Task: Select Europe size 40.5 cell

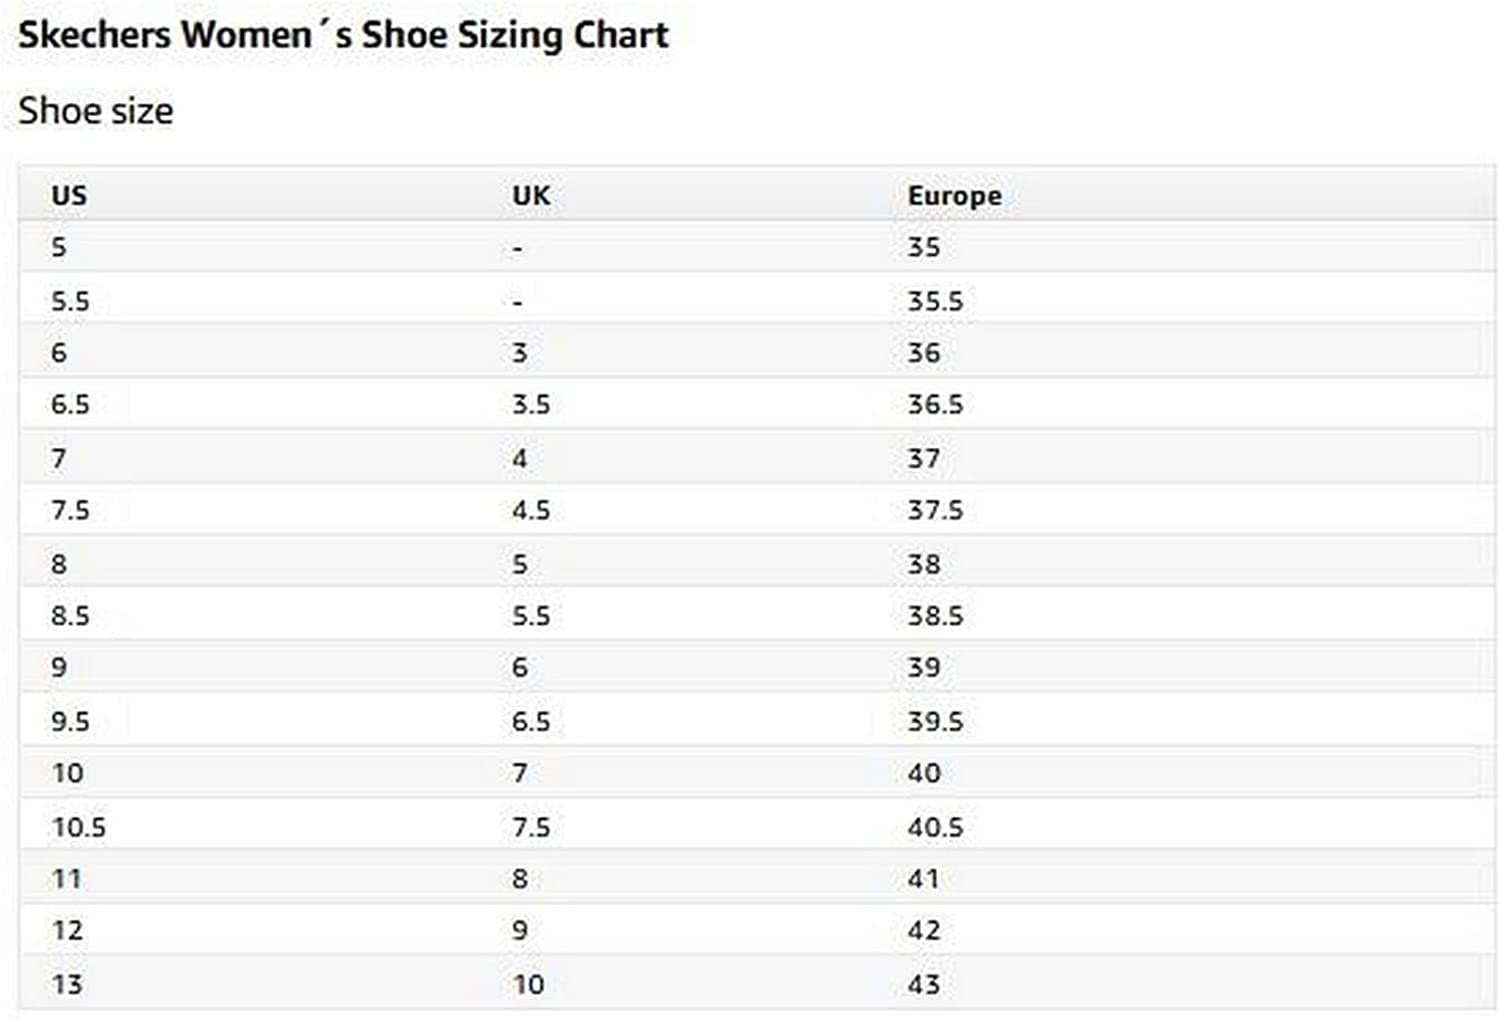Action: (935, 827)
